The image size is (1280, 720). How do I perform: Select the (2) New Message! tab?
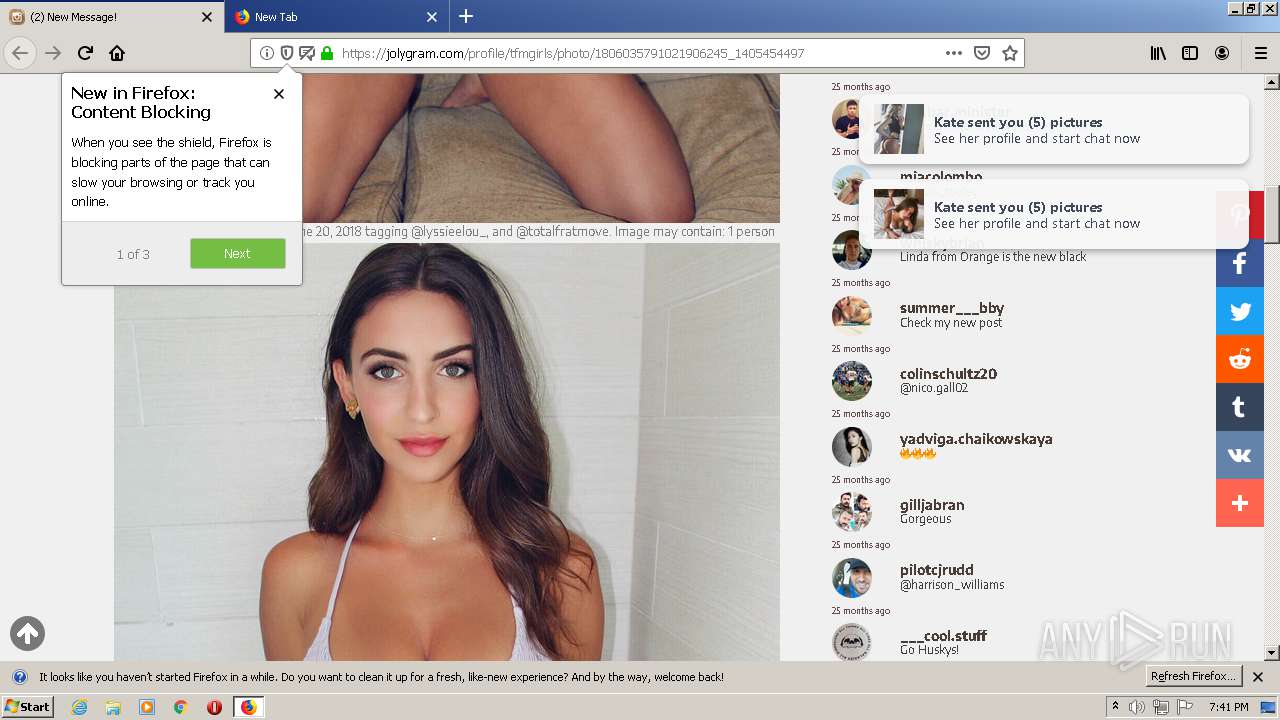pyautogui.click(x=112, y=17)
